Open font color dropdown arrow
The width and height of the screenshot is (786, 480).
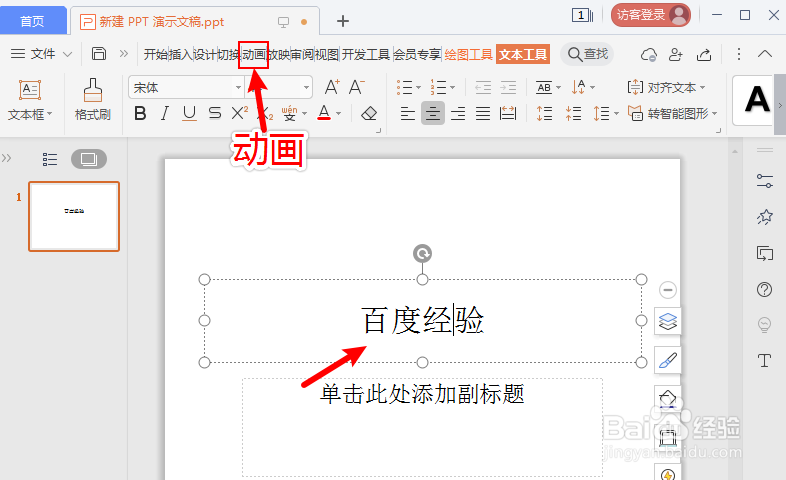coord(339,114)
